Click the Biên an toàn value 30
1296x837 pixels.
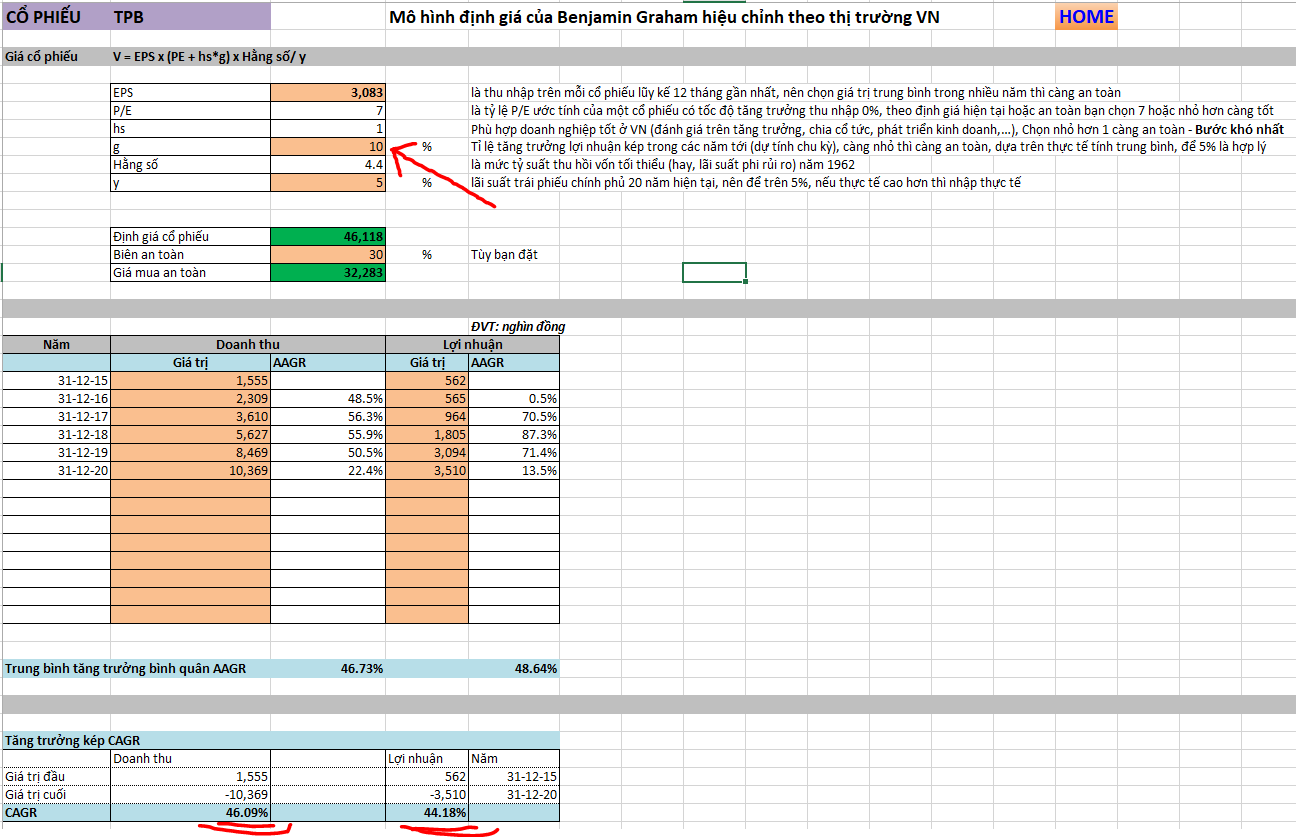coord(328,254)
